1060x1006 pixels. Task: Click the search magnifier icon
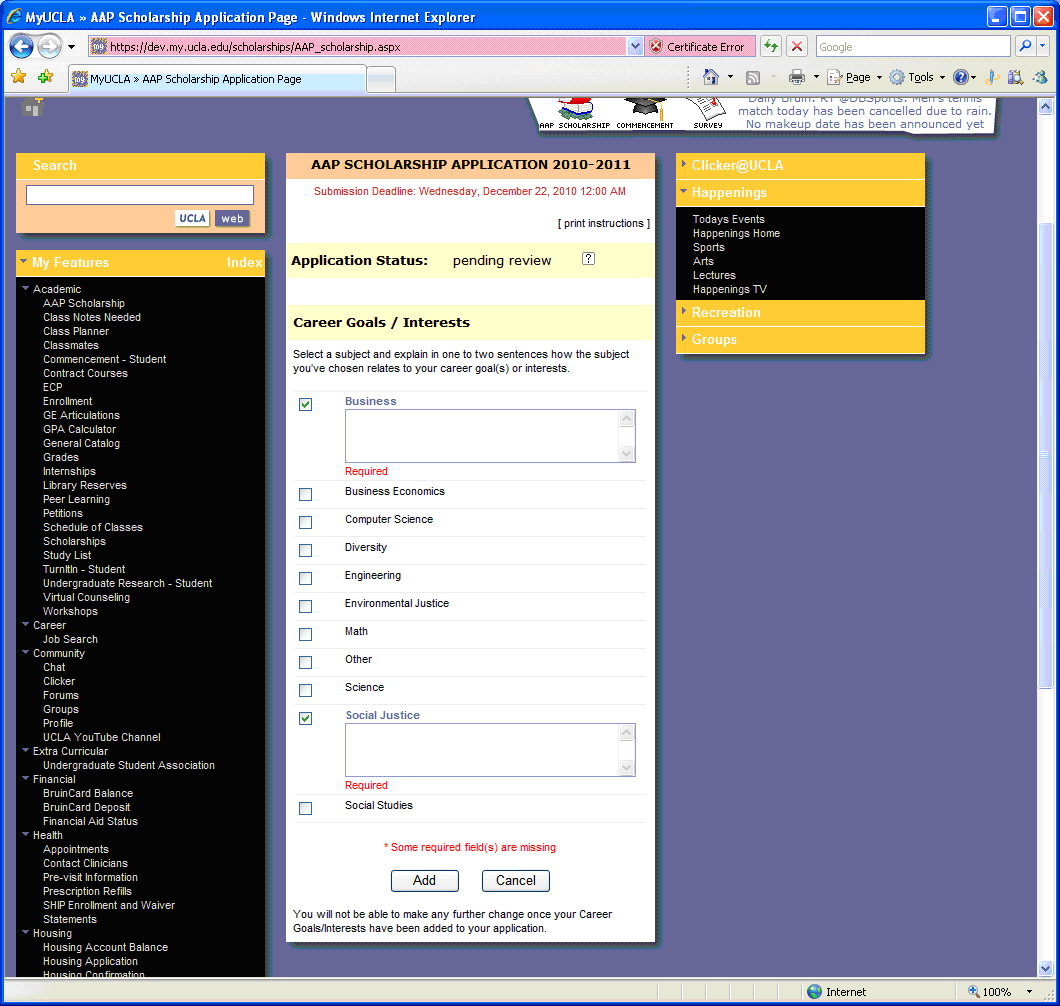pyautogui.click(x=1025, y=46)
